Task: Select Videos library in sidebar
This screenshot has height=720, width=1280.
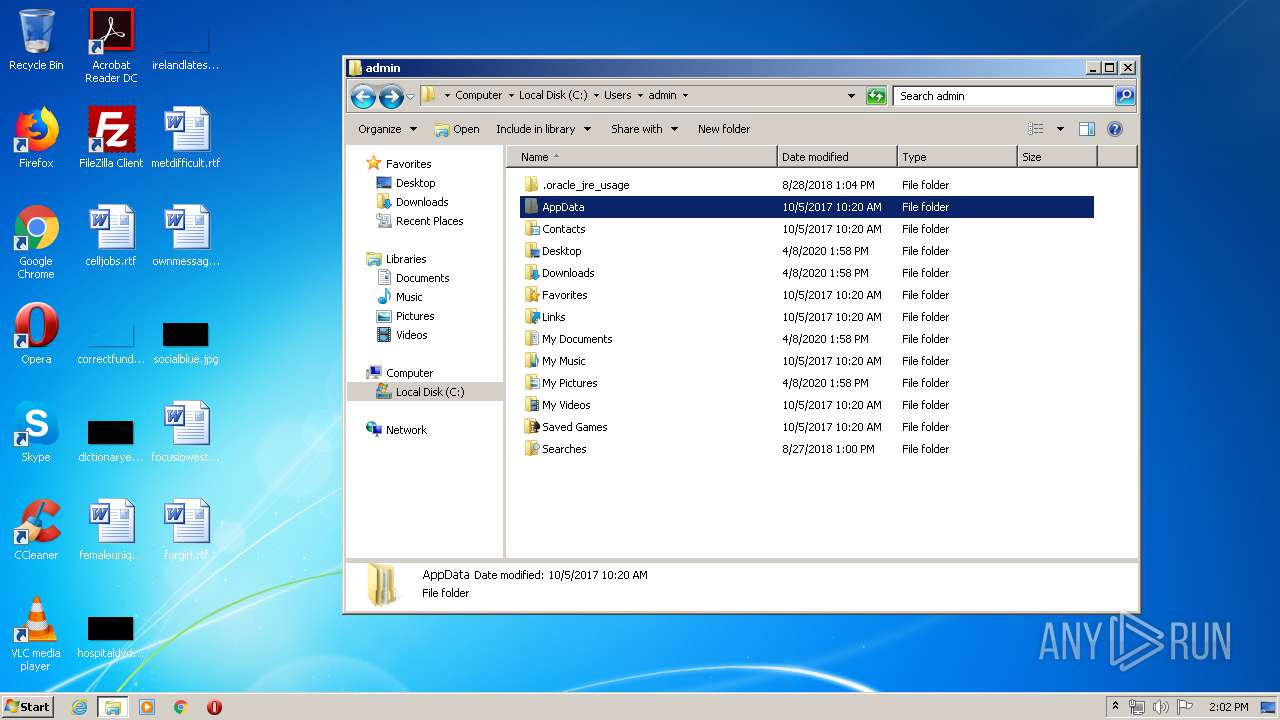Action: (411, 335)
